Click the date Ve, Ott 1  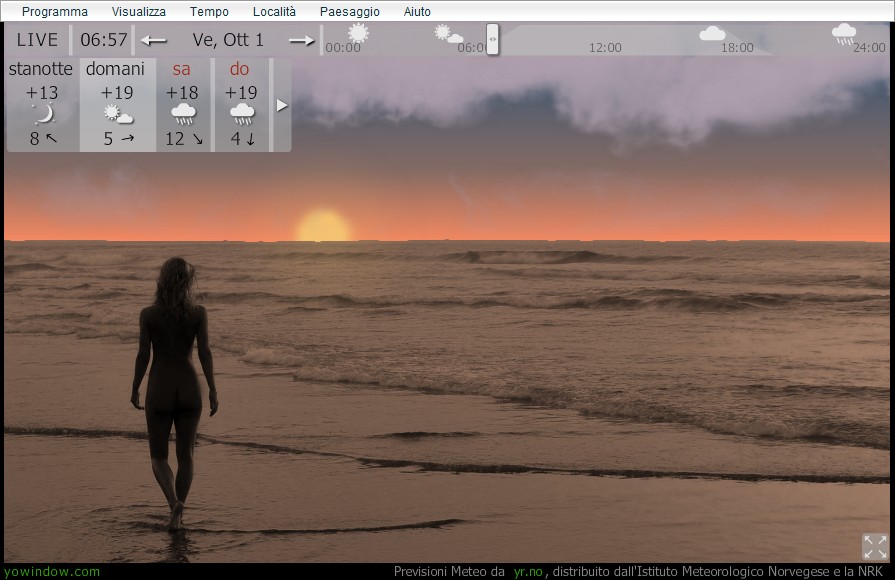(228, 40)
